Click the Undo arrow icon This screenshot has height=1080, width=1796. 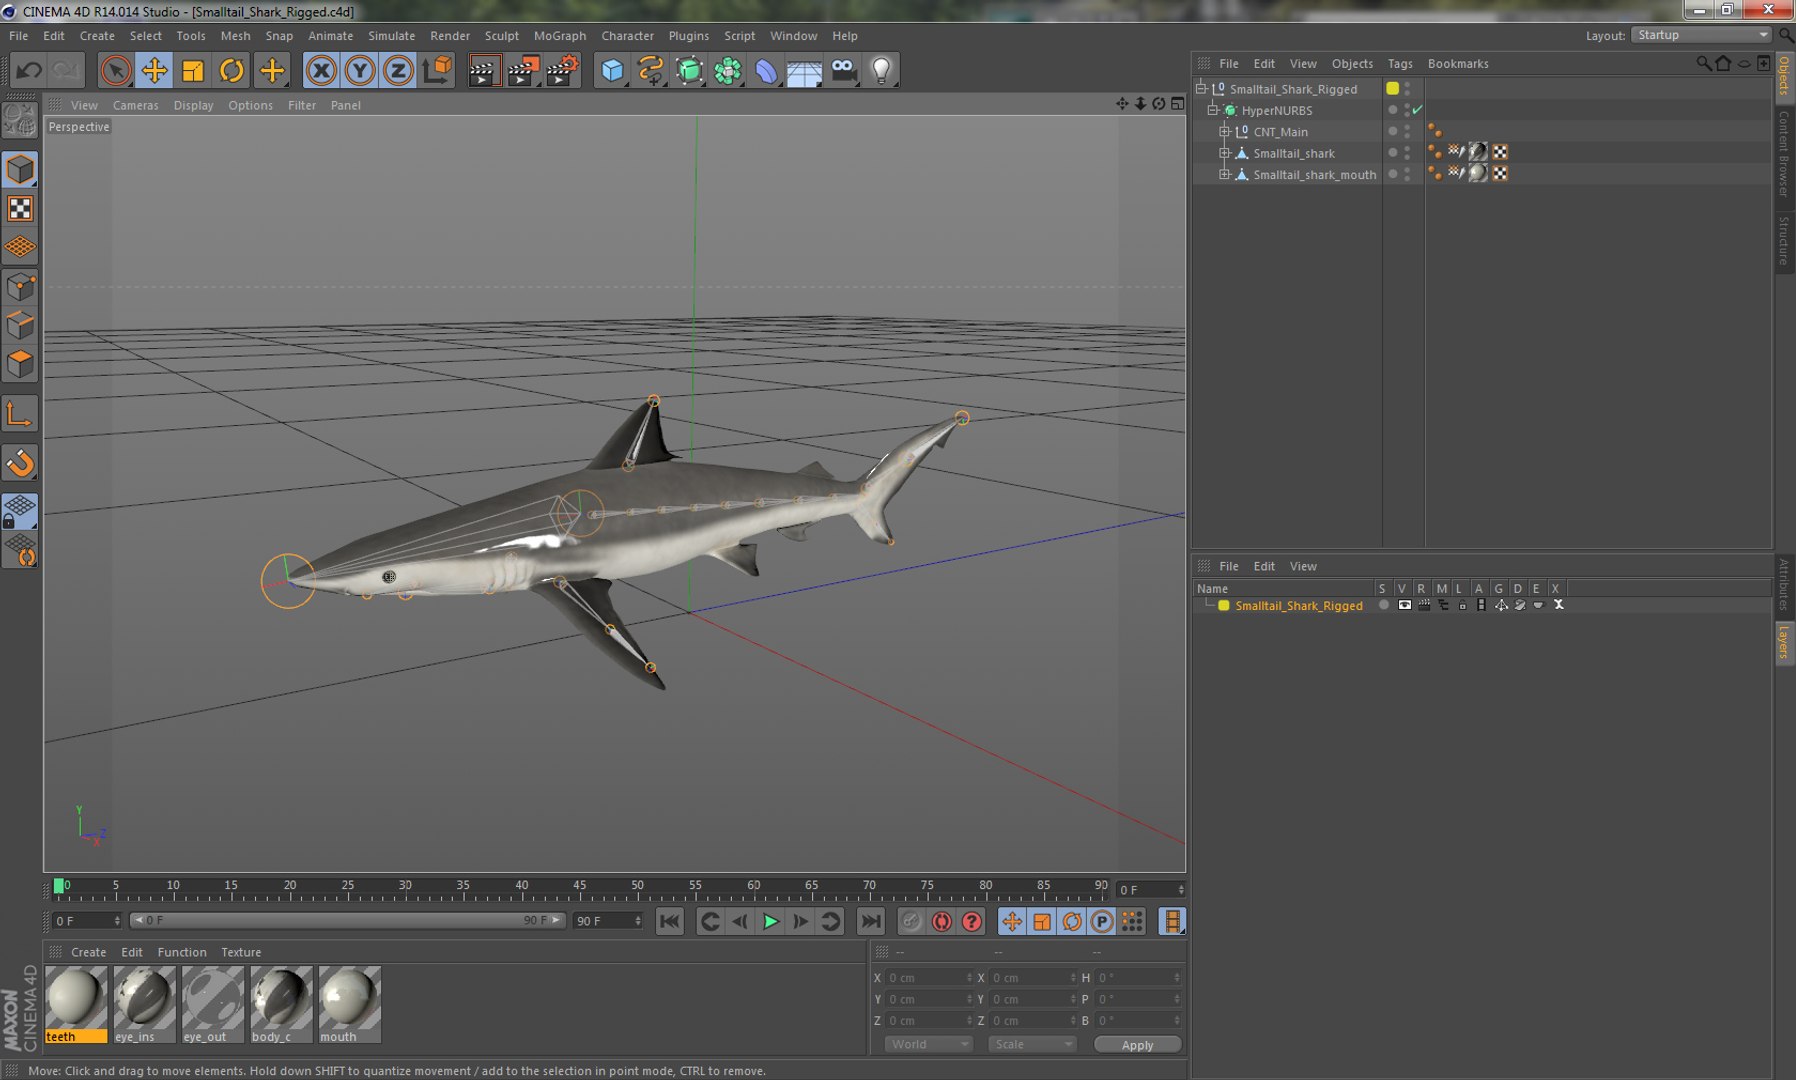pos(29,70)
